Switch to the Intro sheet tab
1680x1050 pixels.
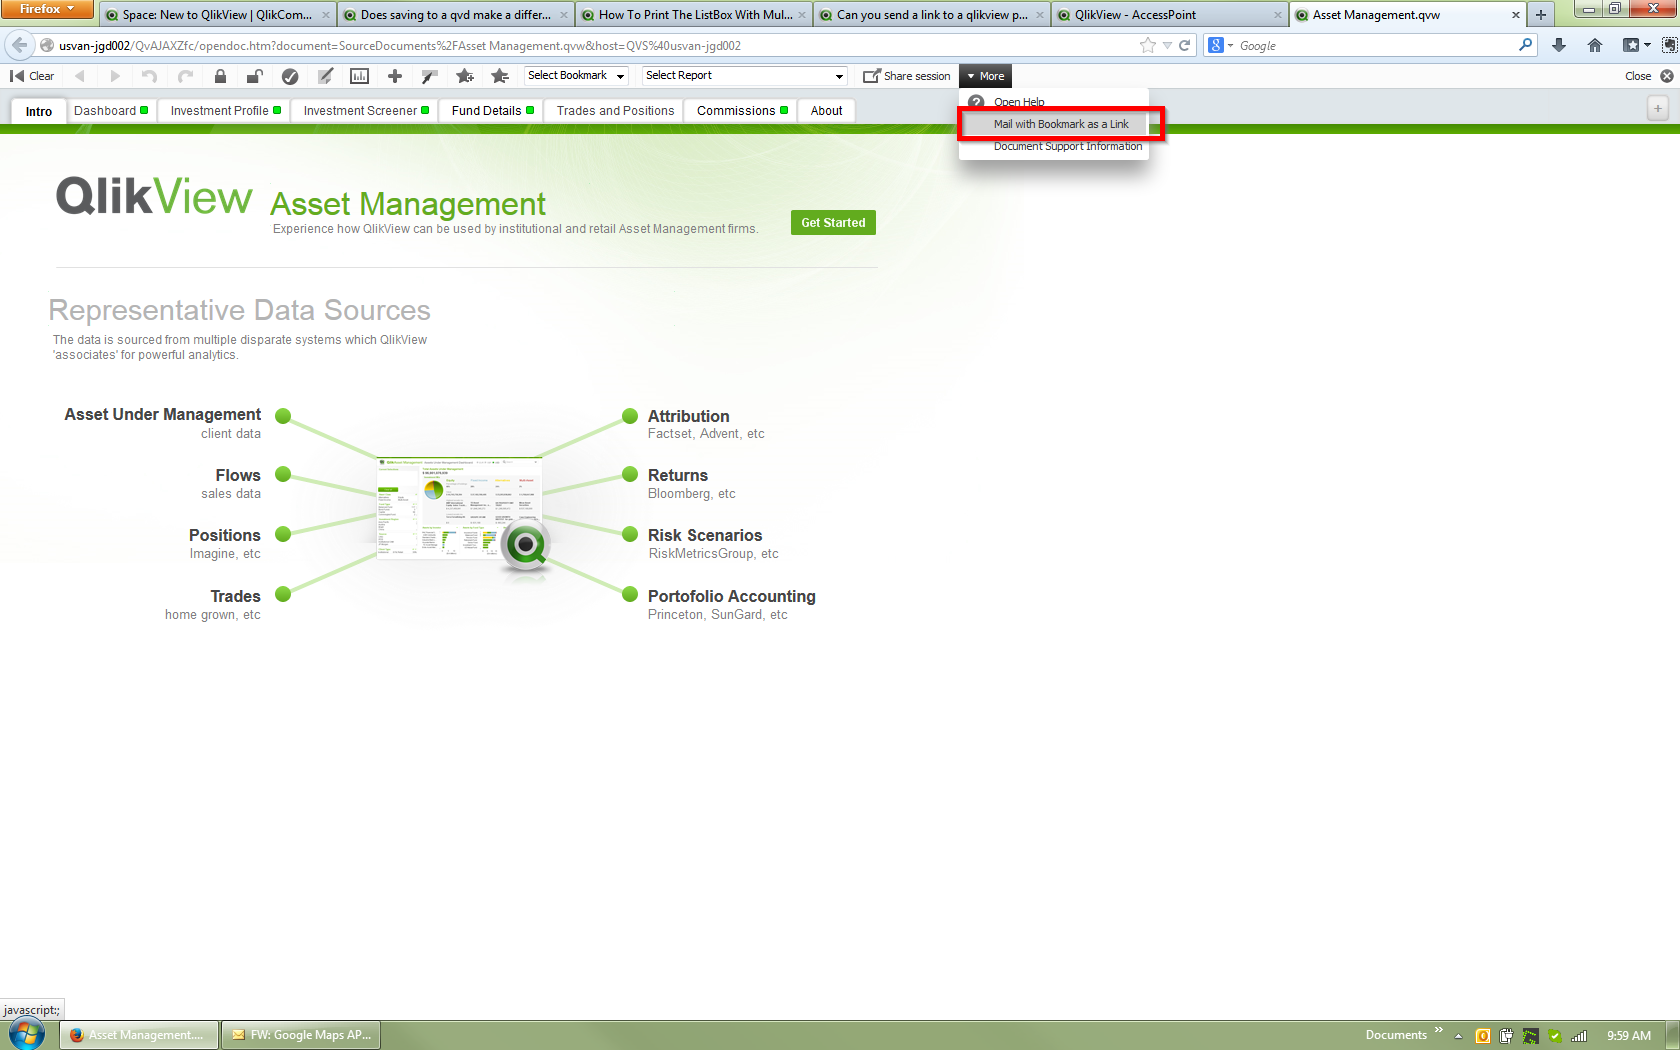click(39, 111)
